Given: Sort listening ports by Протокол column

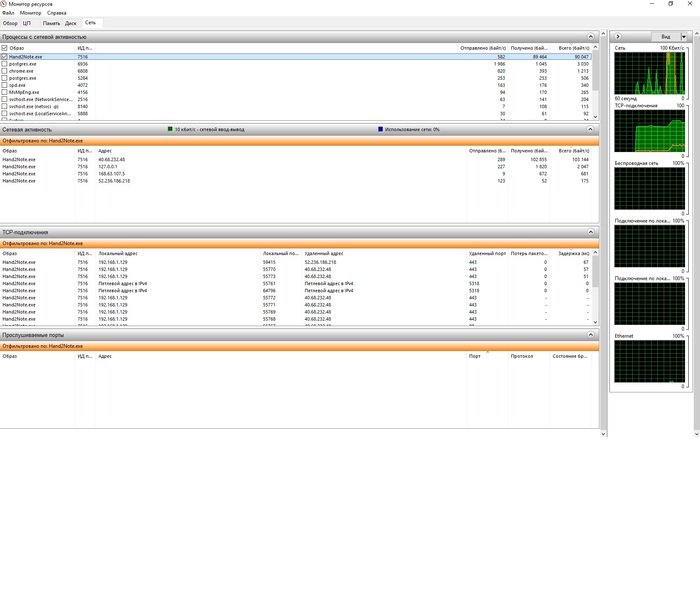Looking at the screenshot, I should click(521, 356).
